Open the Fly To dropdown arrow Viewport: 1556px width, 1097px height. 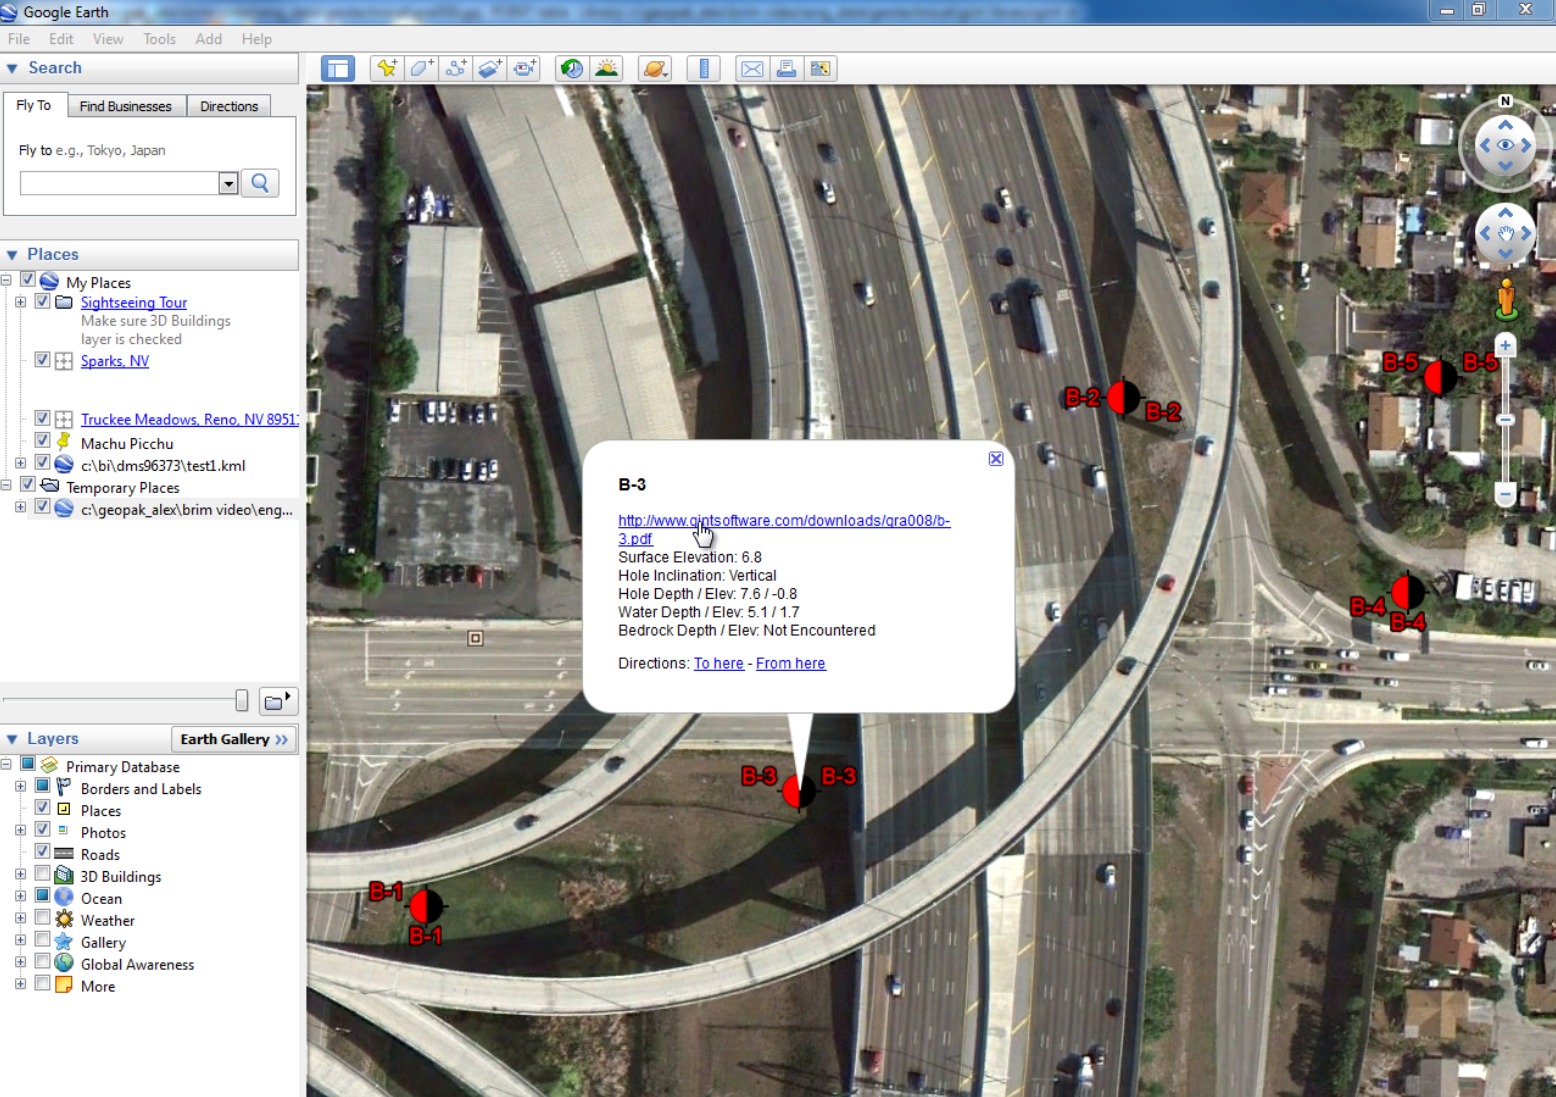pyautogui.click(x=228, y=184)
